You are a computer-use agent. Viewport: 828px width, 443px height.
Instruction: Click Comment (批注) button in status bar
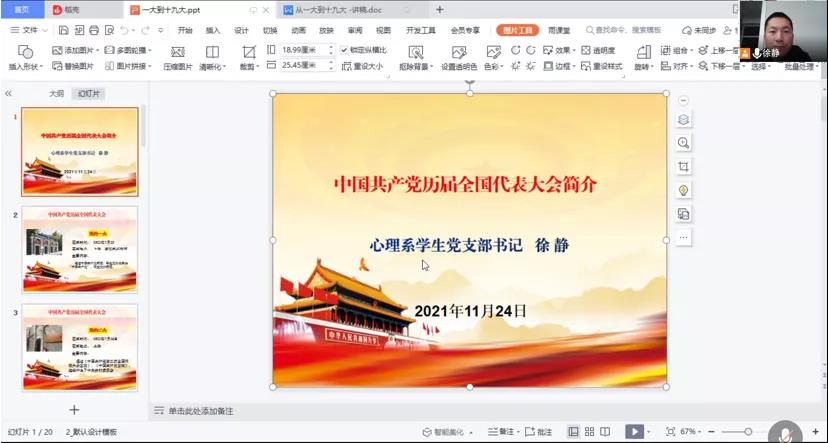pyautogui.click(x=539, y=432)
